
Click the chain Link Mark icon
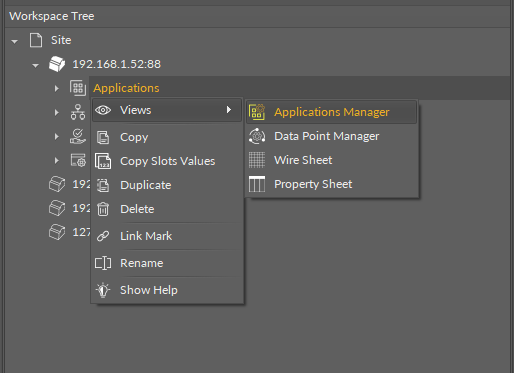tap(103, 236)
